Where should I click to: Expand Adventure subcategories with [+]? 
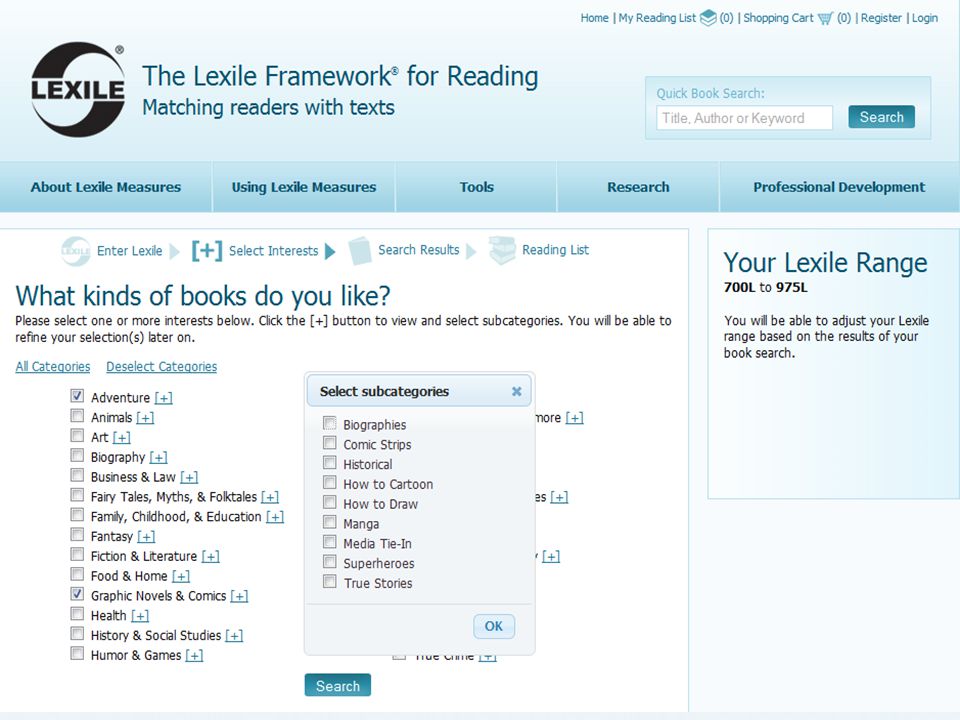pos(163,398)
